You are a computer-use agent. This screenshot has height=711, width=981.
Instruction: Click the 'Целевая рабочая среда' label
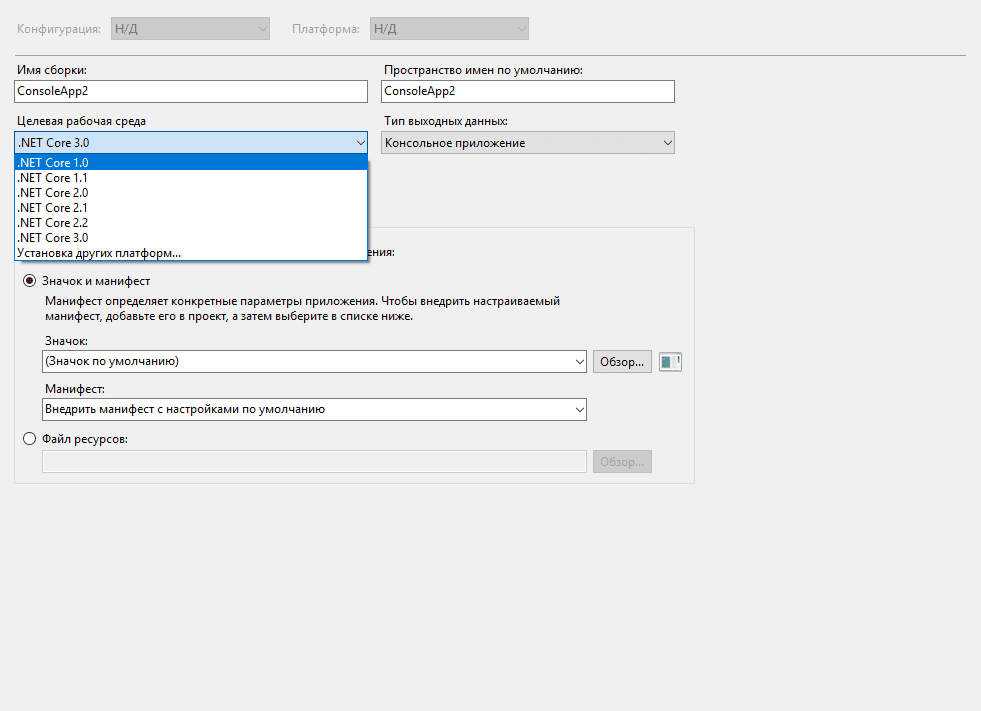(x=81, y=121)
